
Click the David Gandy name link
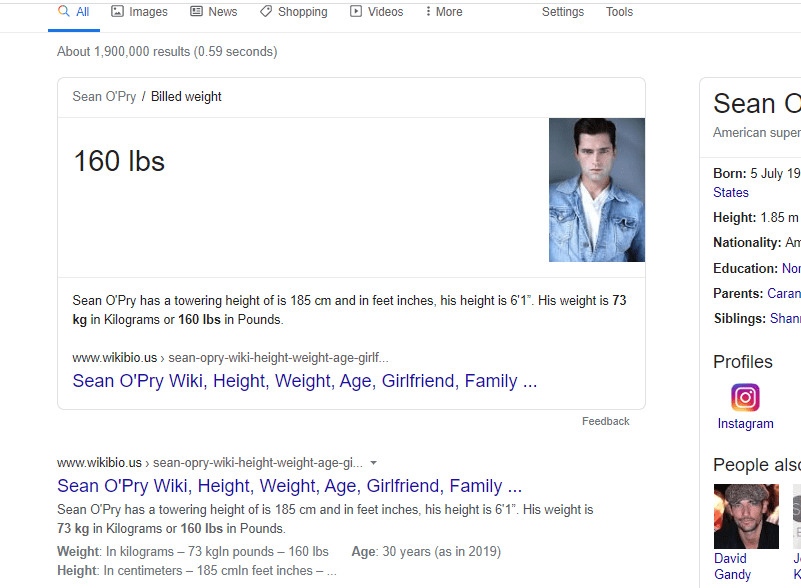tap(733, 567)
